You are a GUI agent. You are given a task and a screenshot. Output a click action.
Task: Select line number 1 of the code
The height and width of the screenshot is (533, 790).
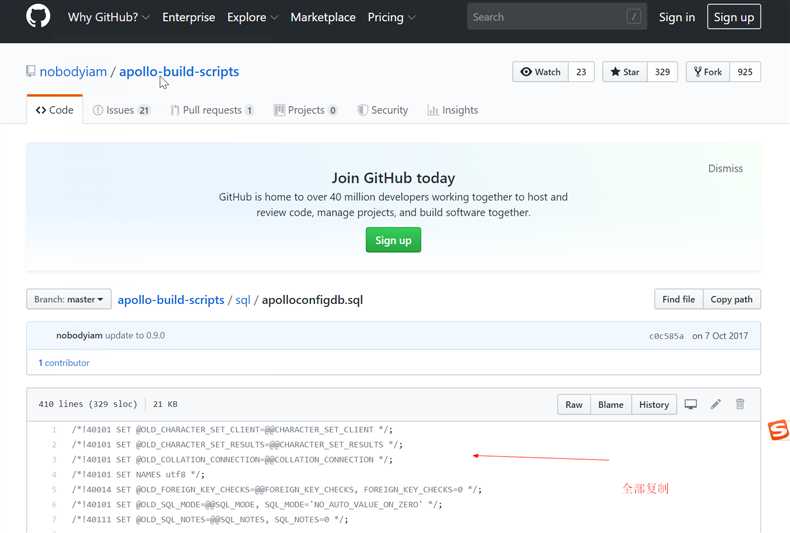point(53,430)
